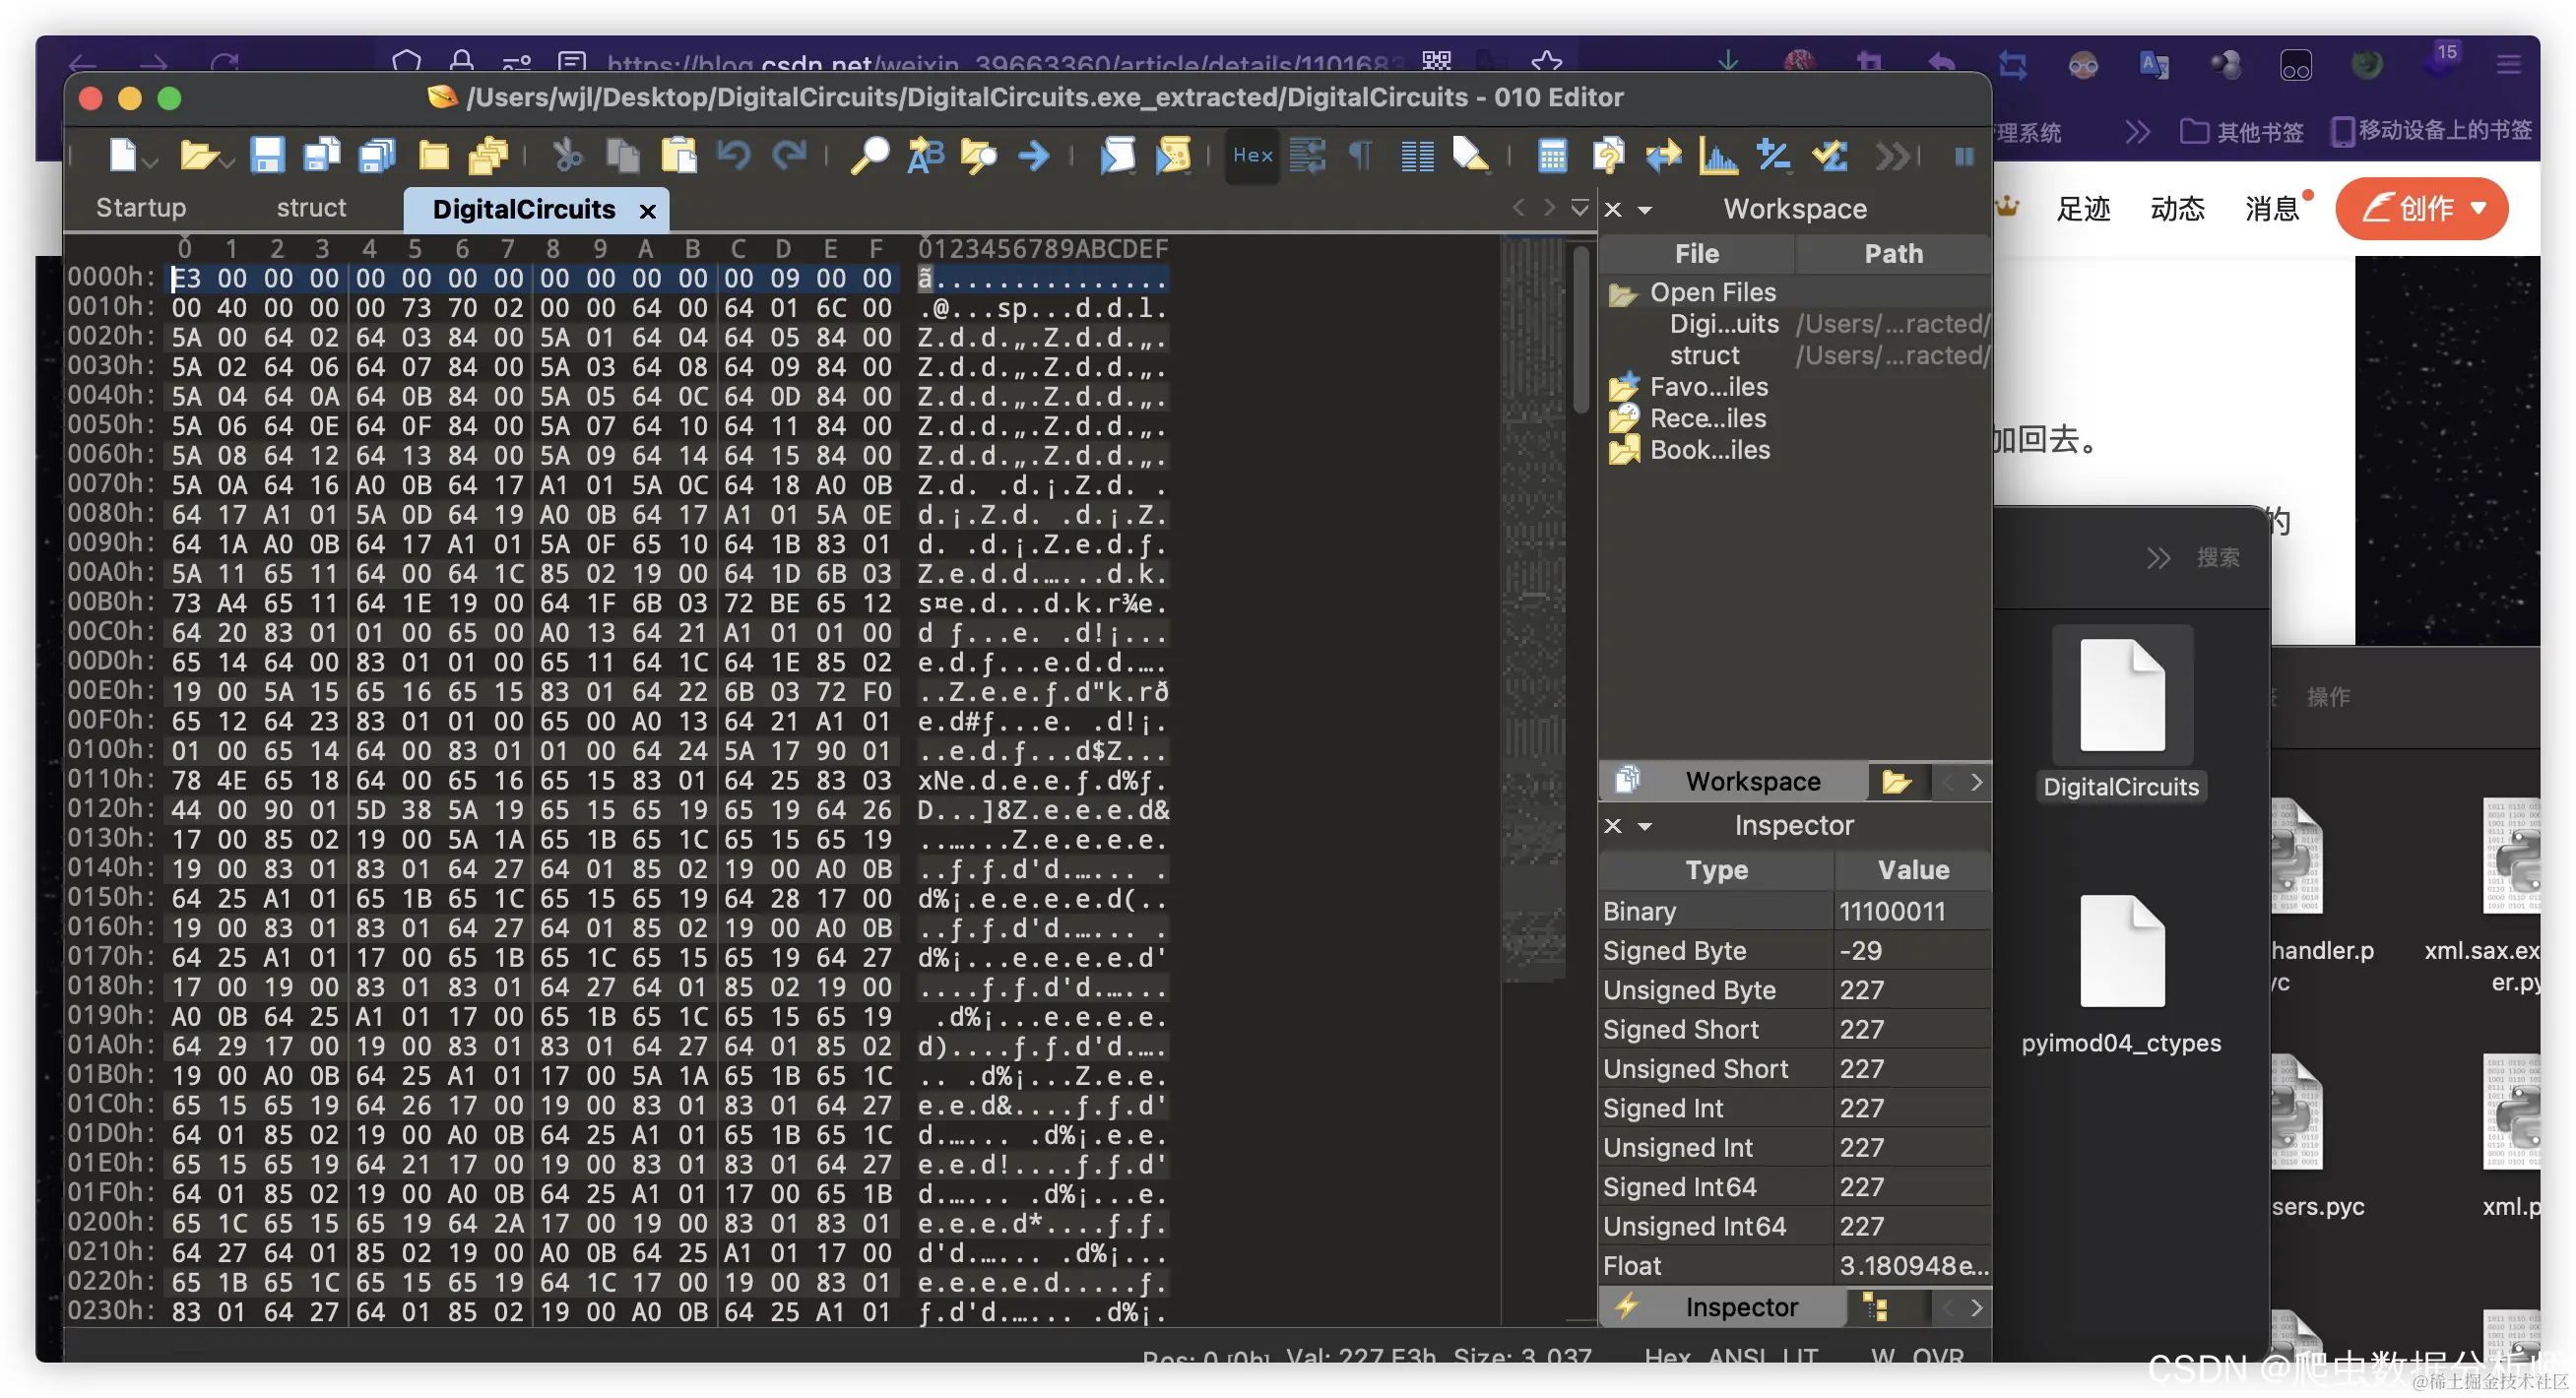Toggle Hex edit mode button
2576x1398 pixels.
coord(1252,155)
